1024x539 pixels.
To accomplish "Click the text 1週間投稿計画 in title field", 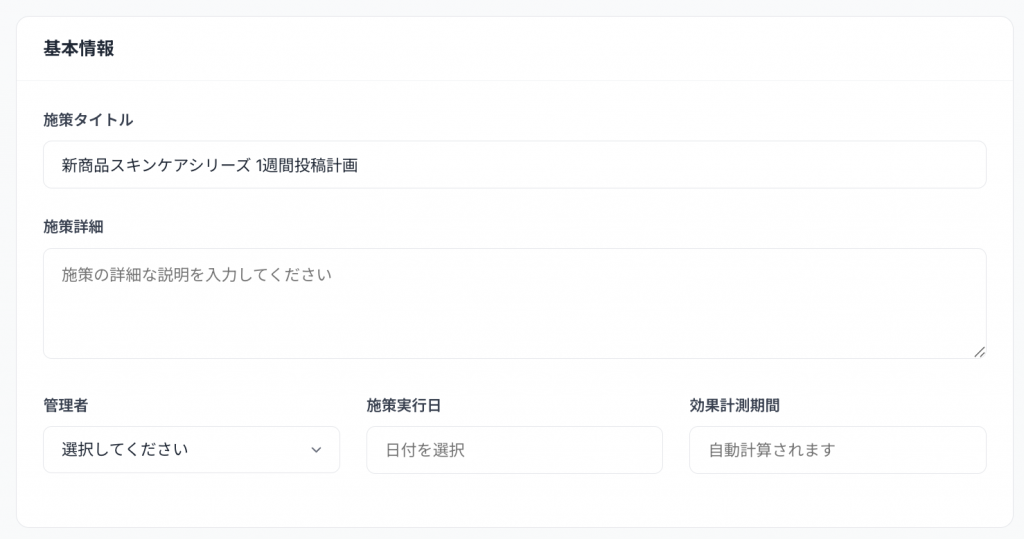I will tap(307, 165).
